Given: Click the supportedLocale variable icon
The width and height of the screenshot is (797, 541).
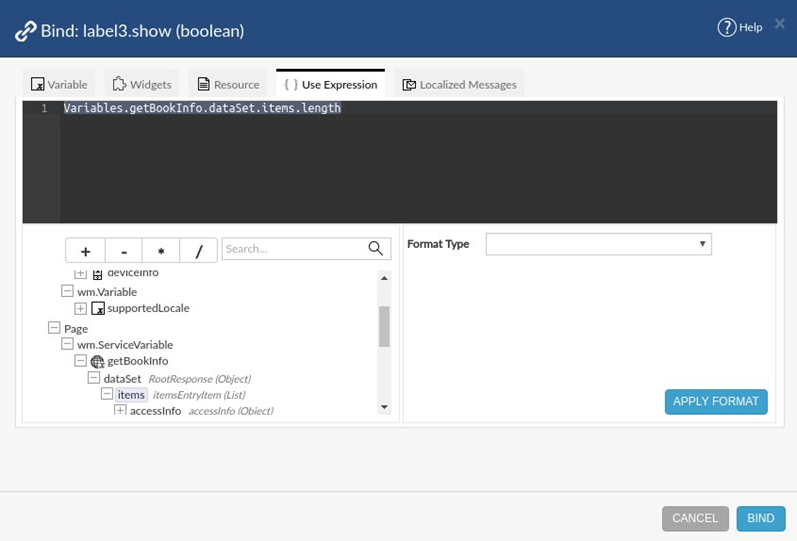Looking at the screenshot, I should (x=98, y=308).
